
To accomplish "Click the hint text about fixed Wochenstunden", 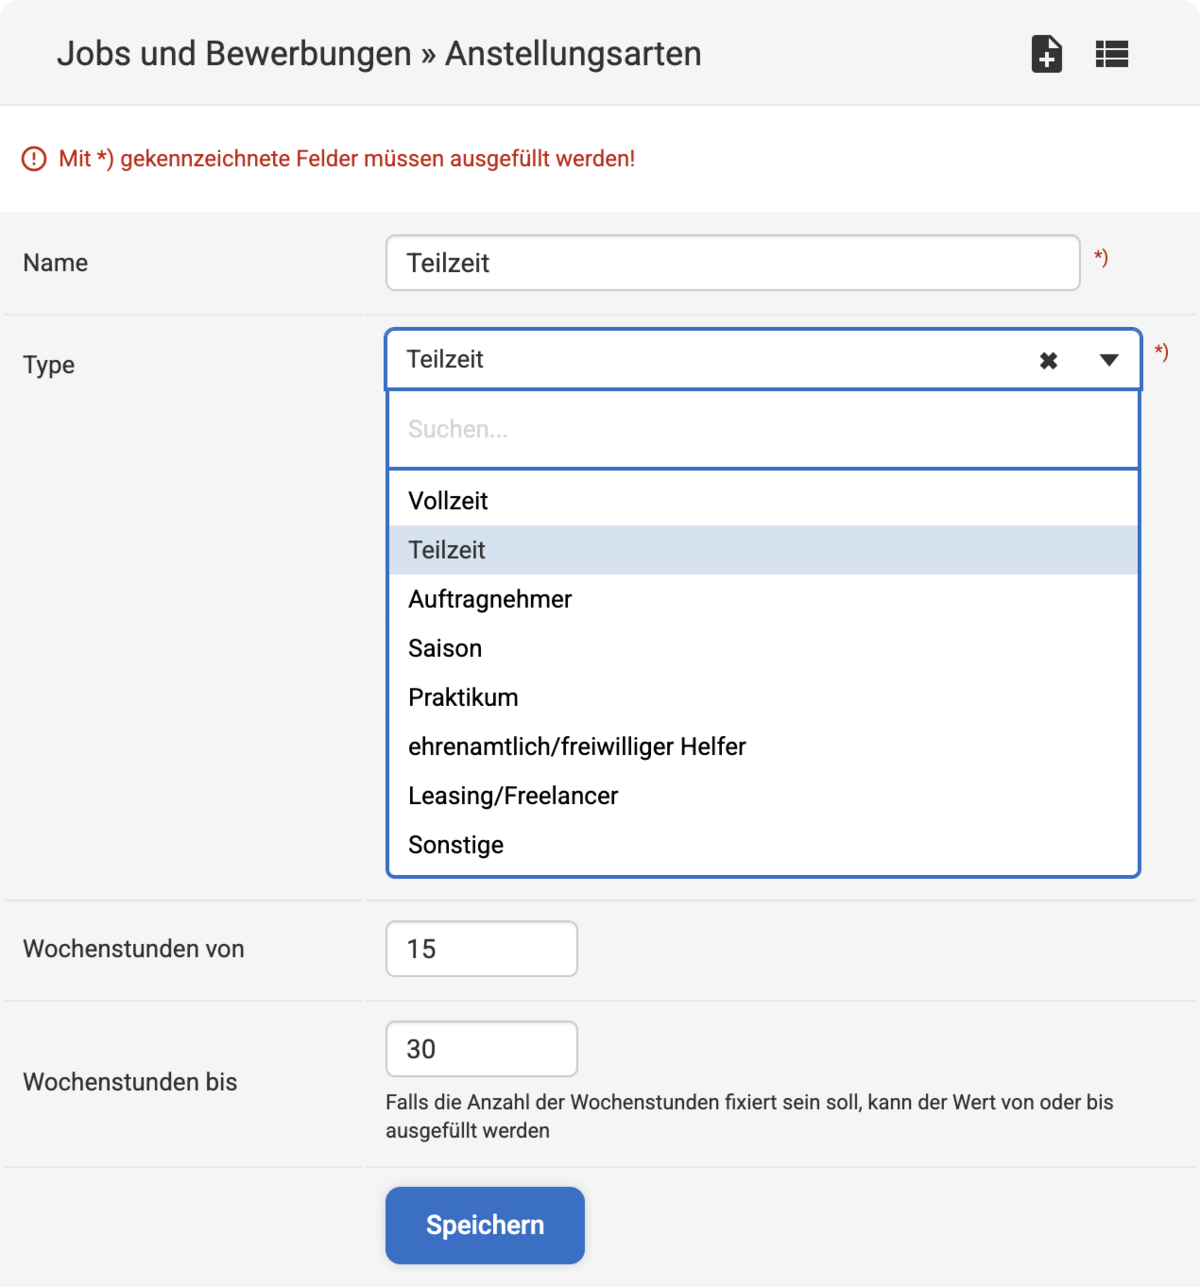I will [749, 1116].
